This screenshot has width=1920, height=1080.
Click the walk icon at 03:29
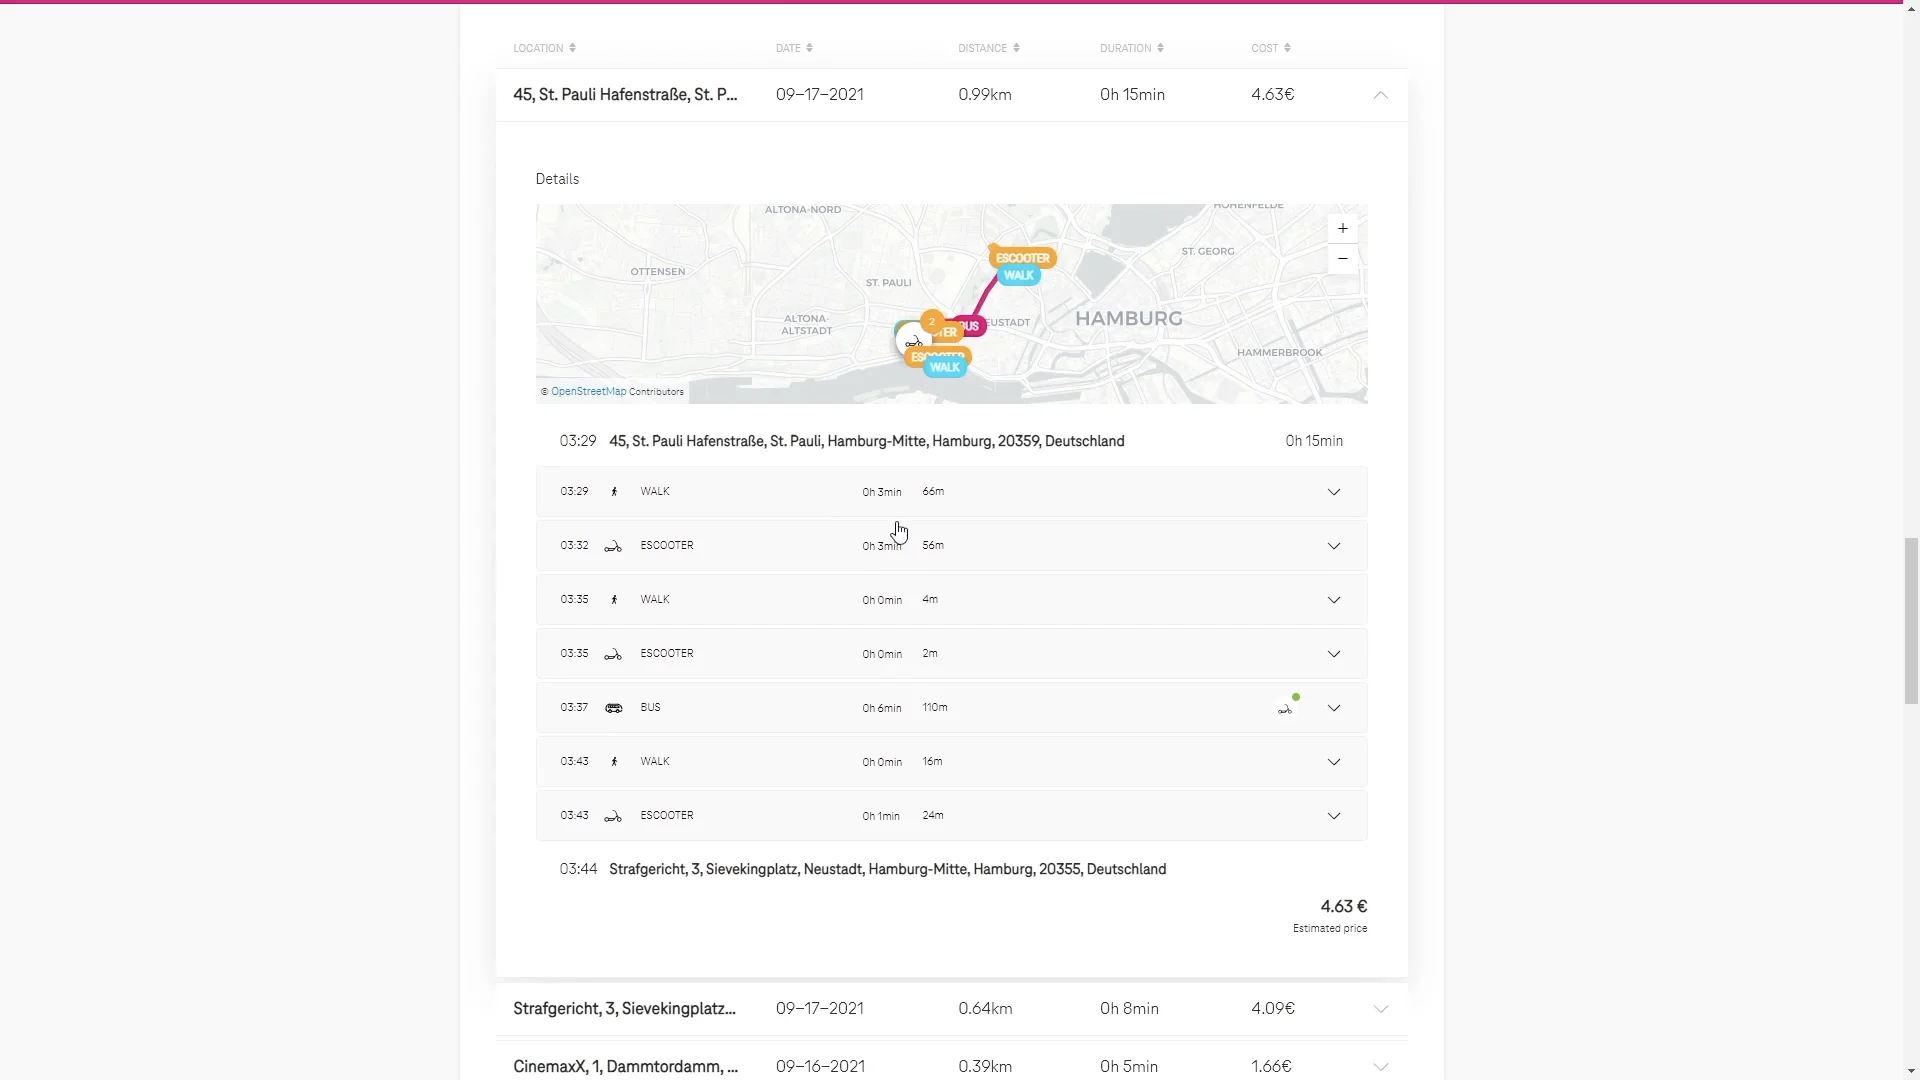(x=614, y=492)
